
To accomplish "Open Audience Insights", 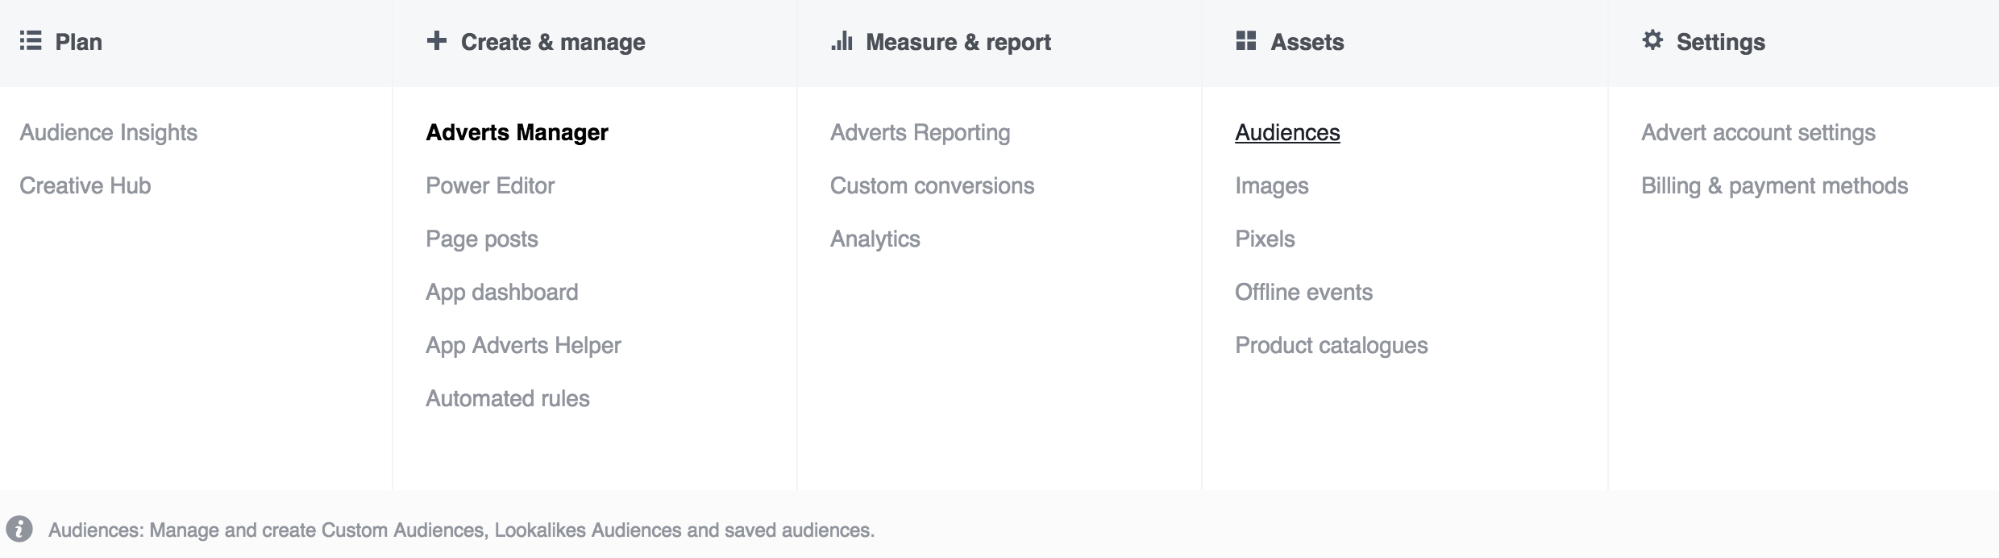I will (109, 132).
